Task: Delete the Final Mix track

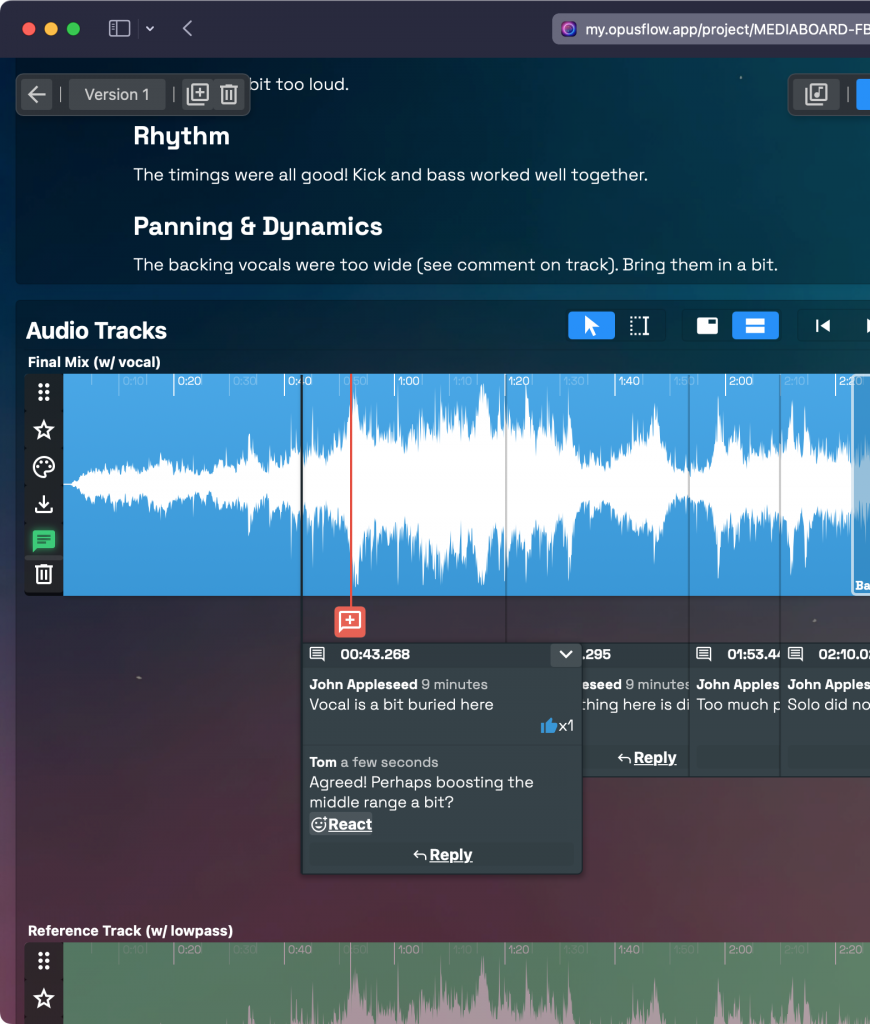Action: pyautogui.click(x=44, y=574)
